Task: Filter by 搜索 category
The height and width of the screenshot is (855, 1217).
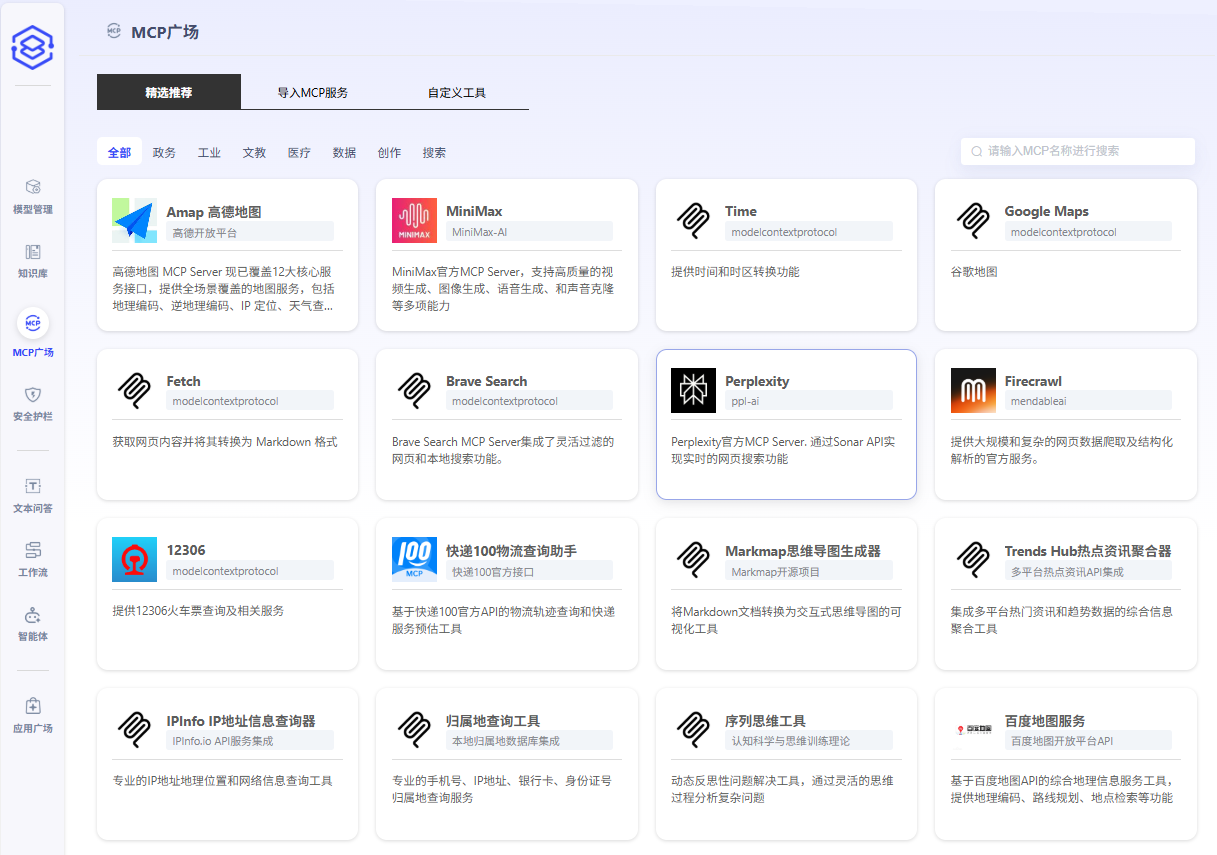Action: tap(434, 153)
